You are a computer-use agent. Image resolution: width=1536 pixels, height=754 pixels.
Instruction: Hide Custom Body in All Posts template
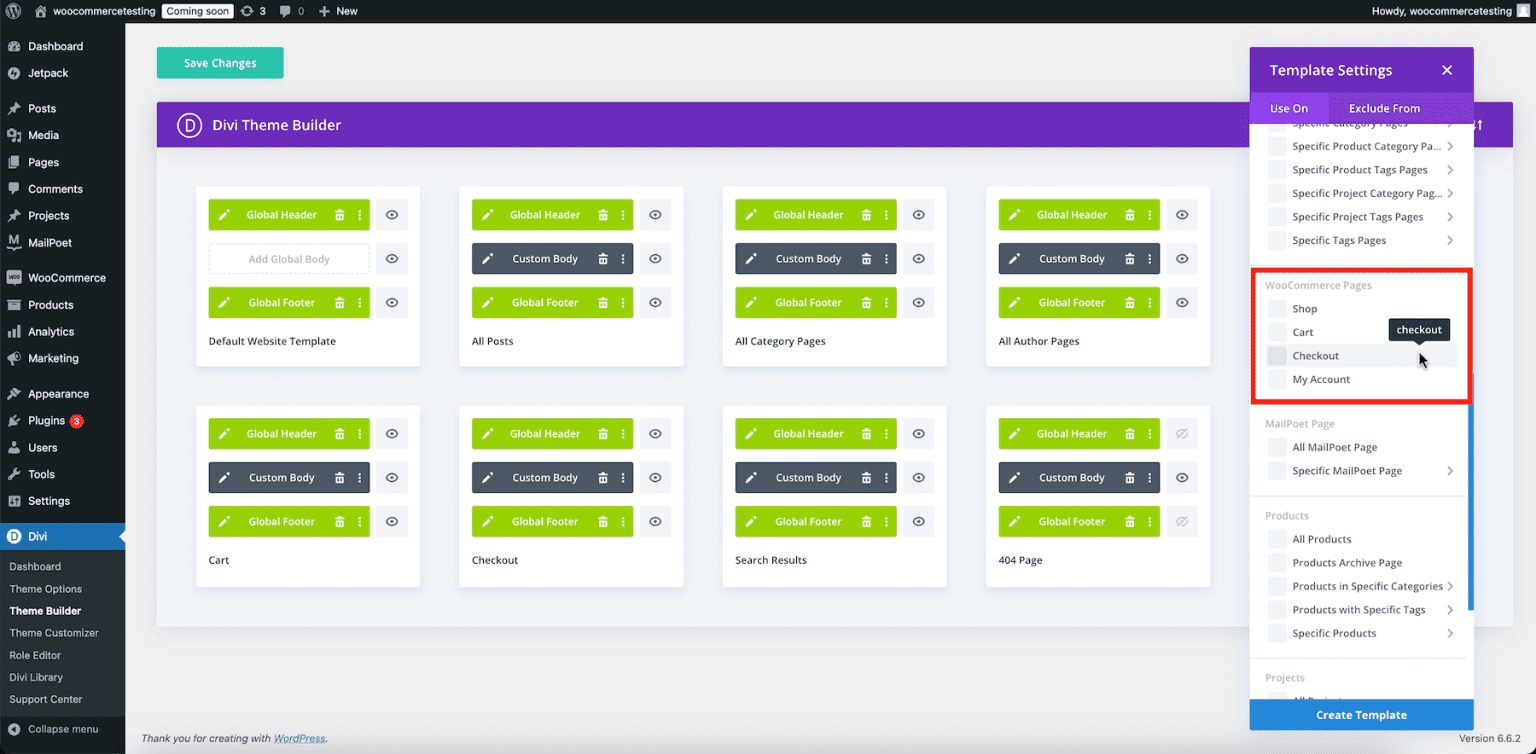tap(655, 259)
